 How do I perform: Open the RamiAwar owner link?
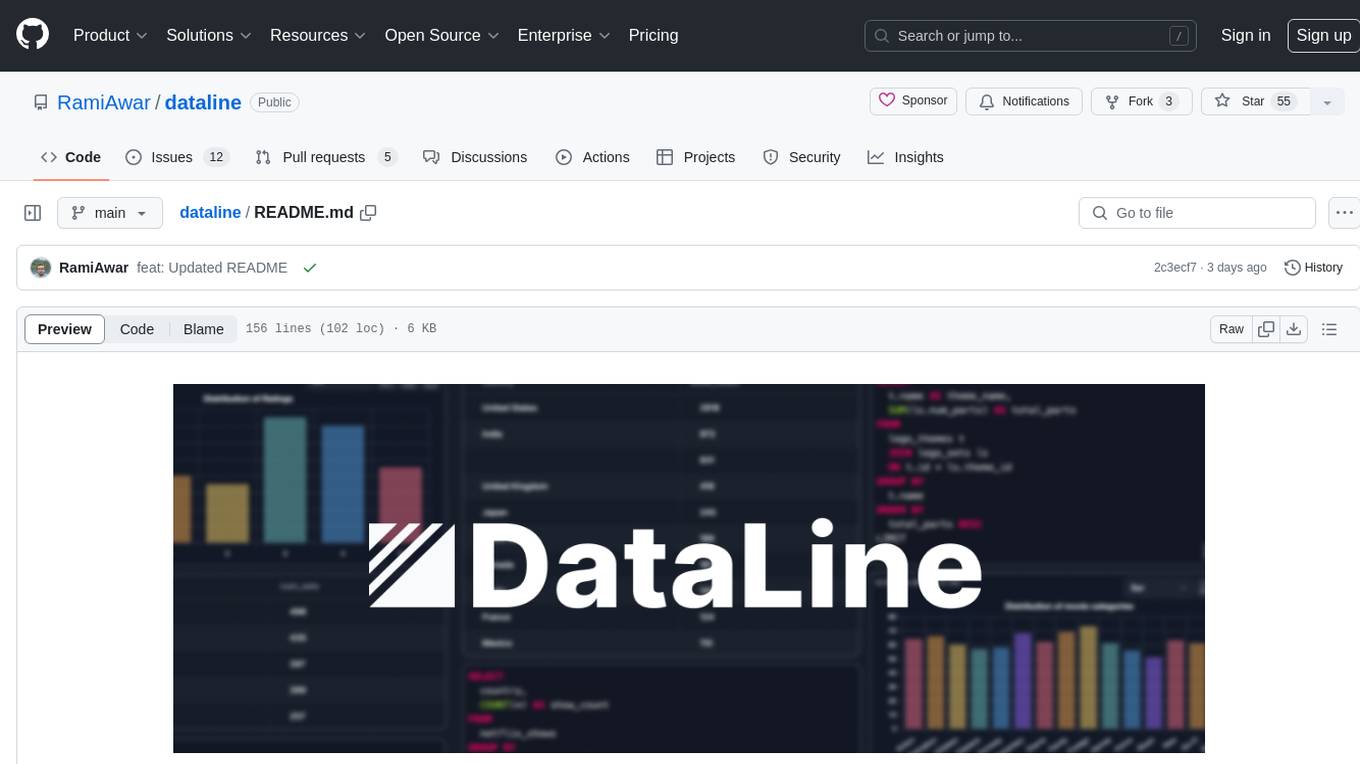tap(104, 102)
